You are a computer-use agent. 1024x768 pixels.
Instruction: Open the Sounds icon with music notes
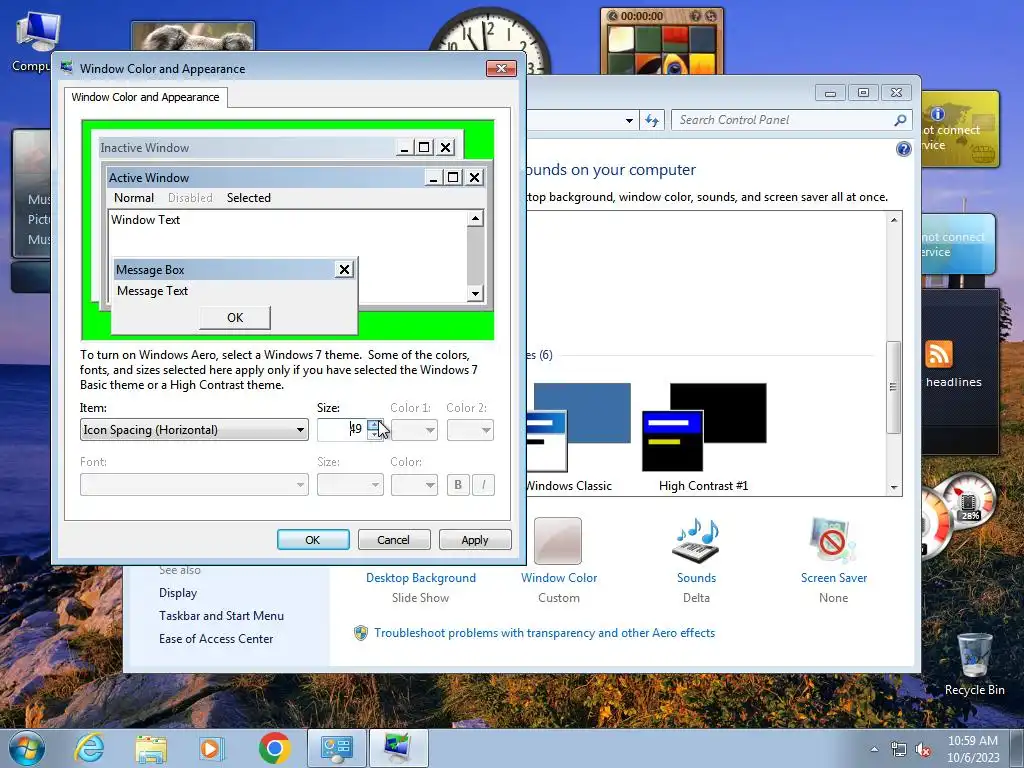click(696, 541)
